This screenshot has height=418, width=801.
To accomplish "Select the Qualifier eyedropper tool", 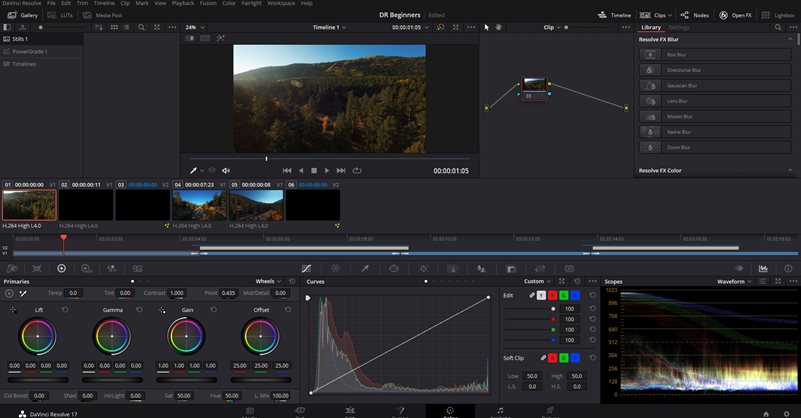I will [365, 268].
